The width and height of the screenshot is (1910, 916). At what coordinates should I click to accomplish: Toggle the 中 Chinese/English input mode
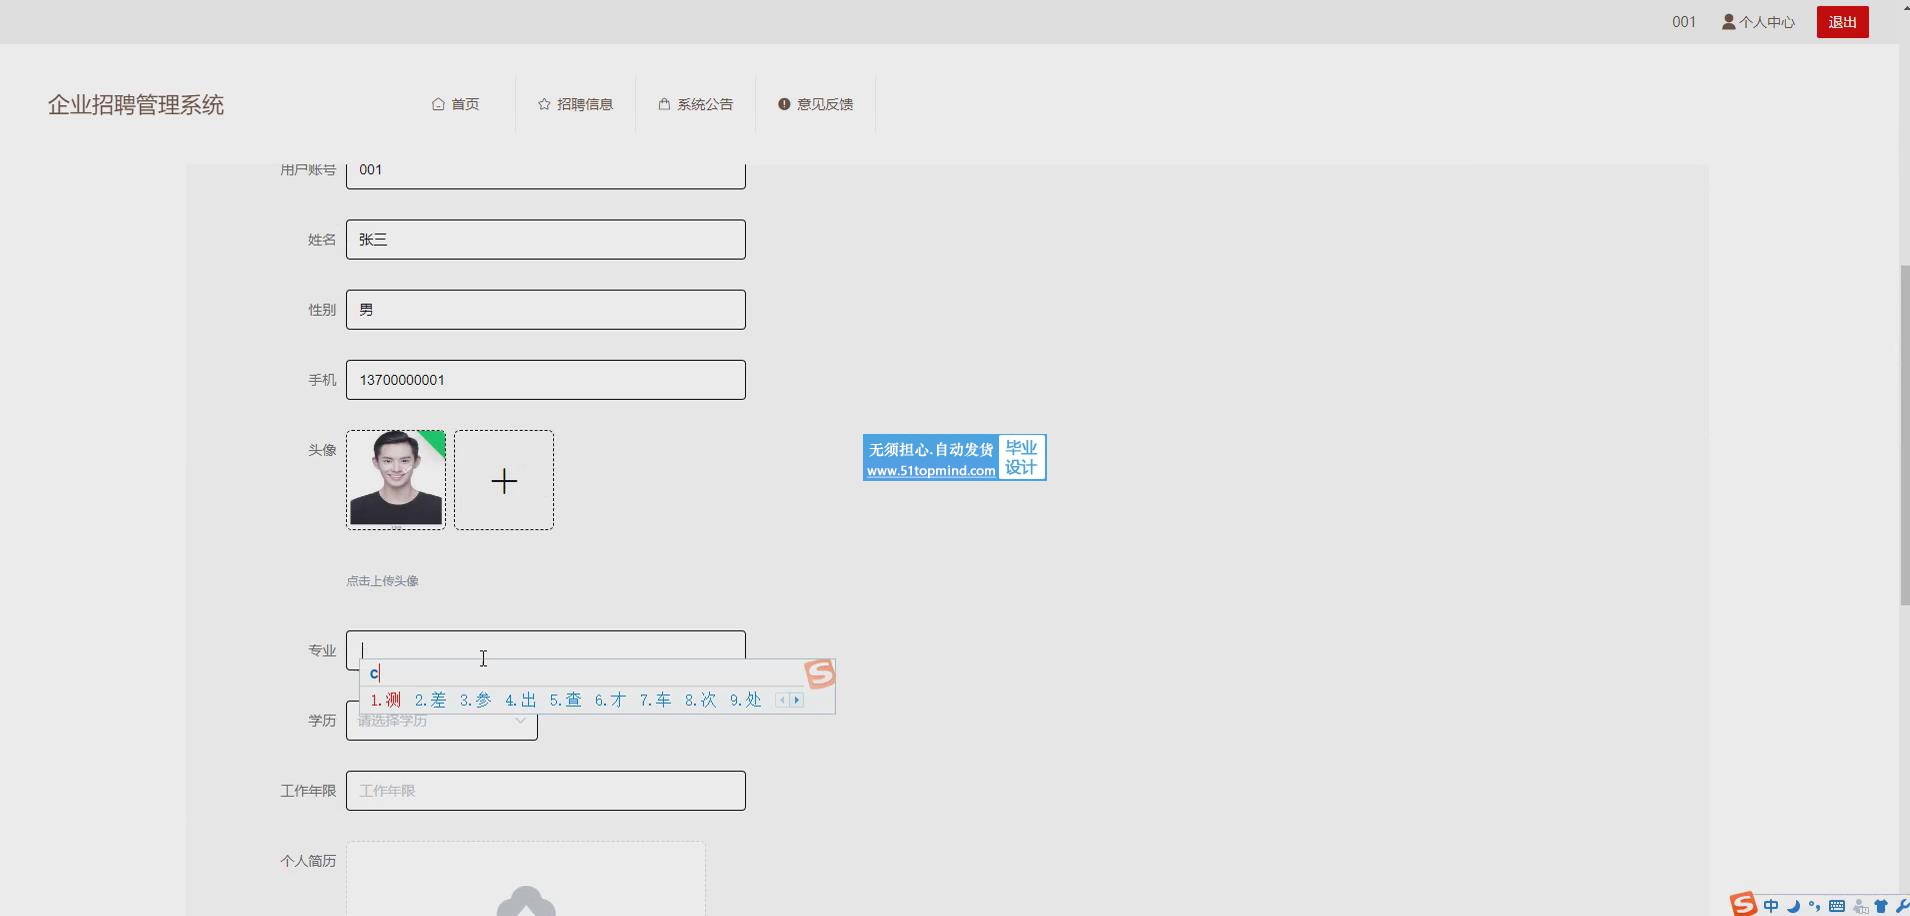pyautogui.click(x=1771, y=906)
